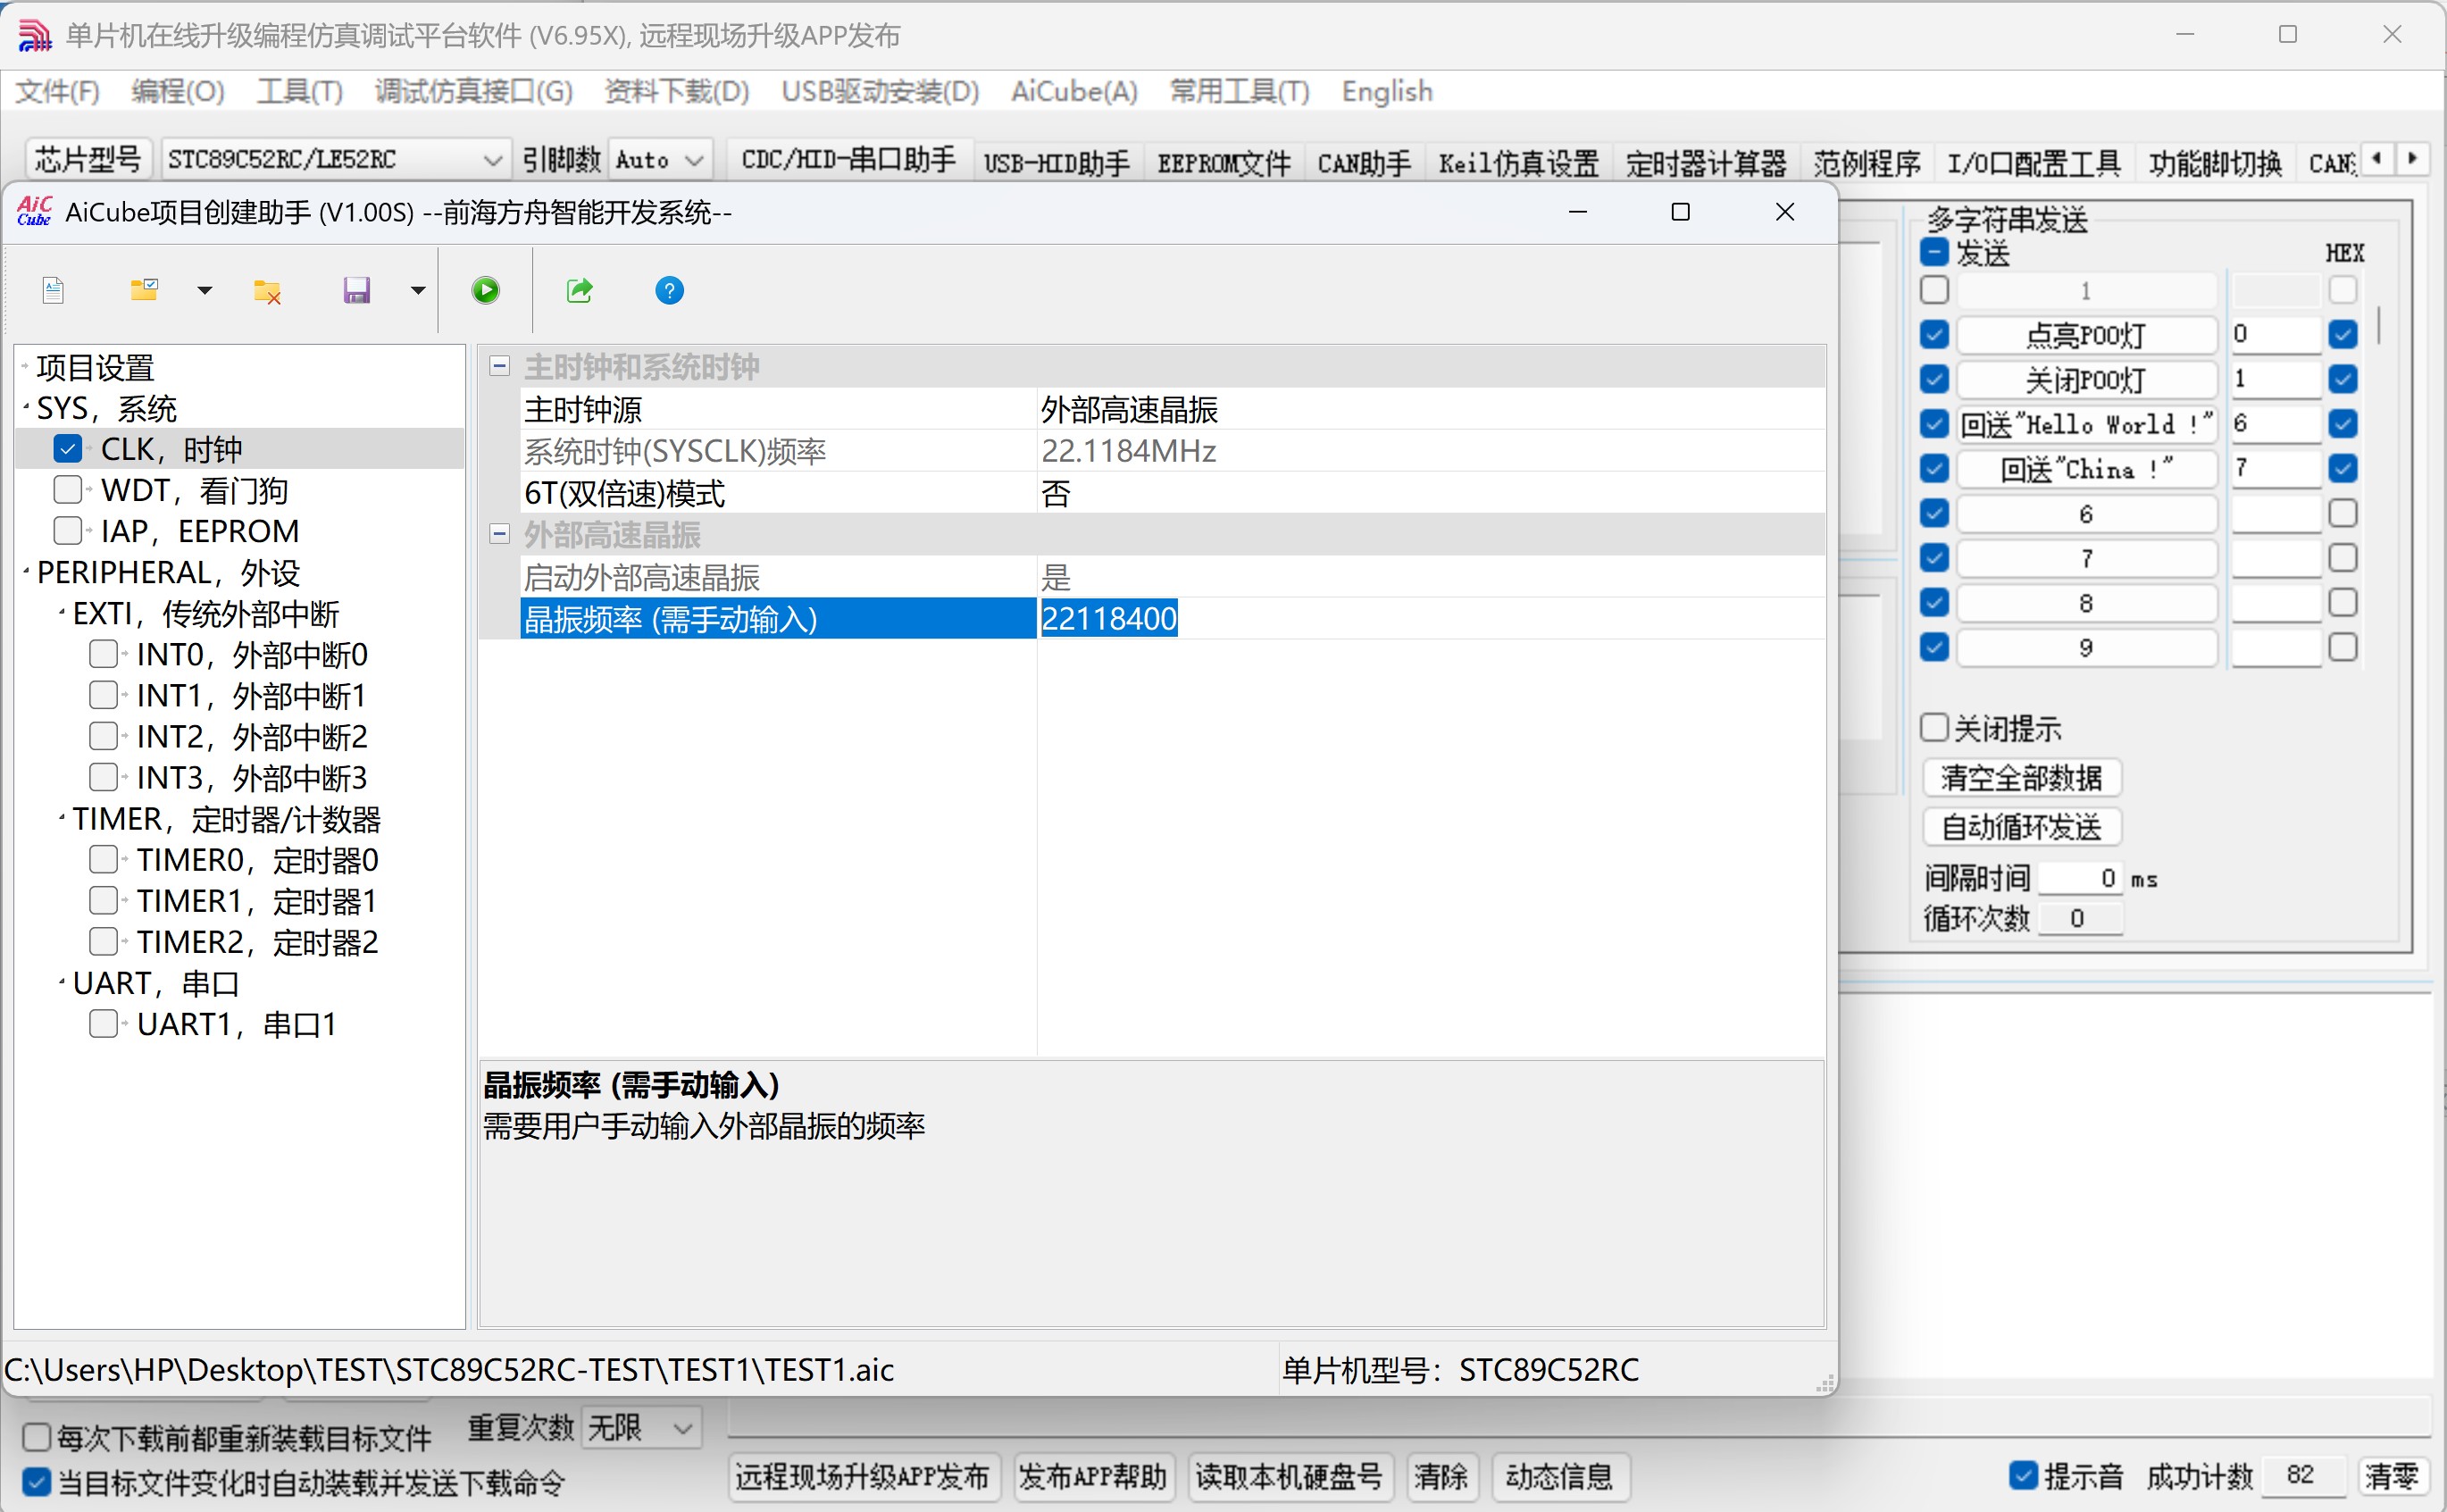
Task: Check 每次下载前都重新装载目标文件 option
Action: tap(37, 1438)
